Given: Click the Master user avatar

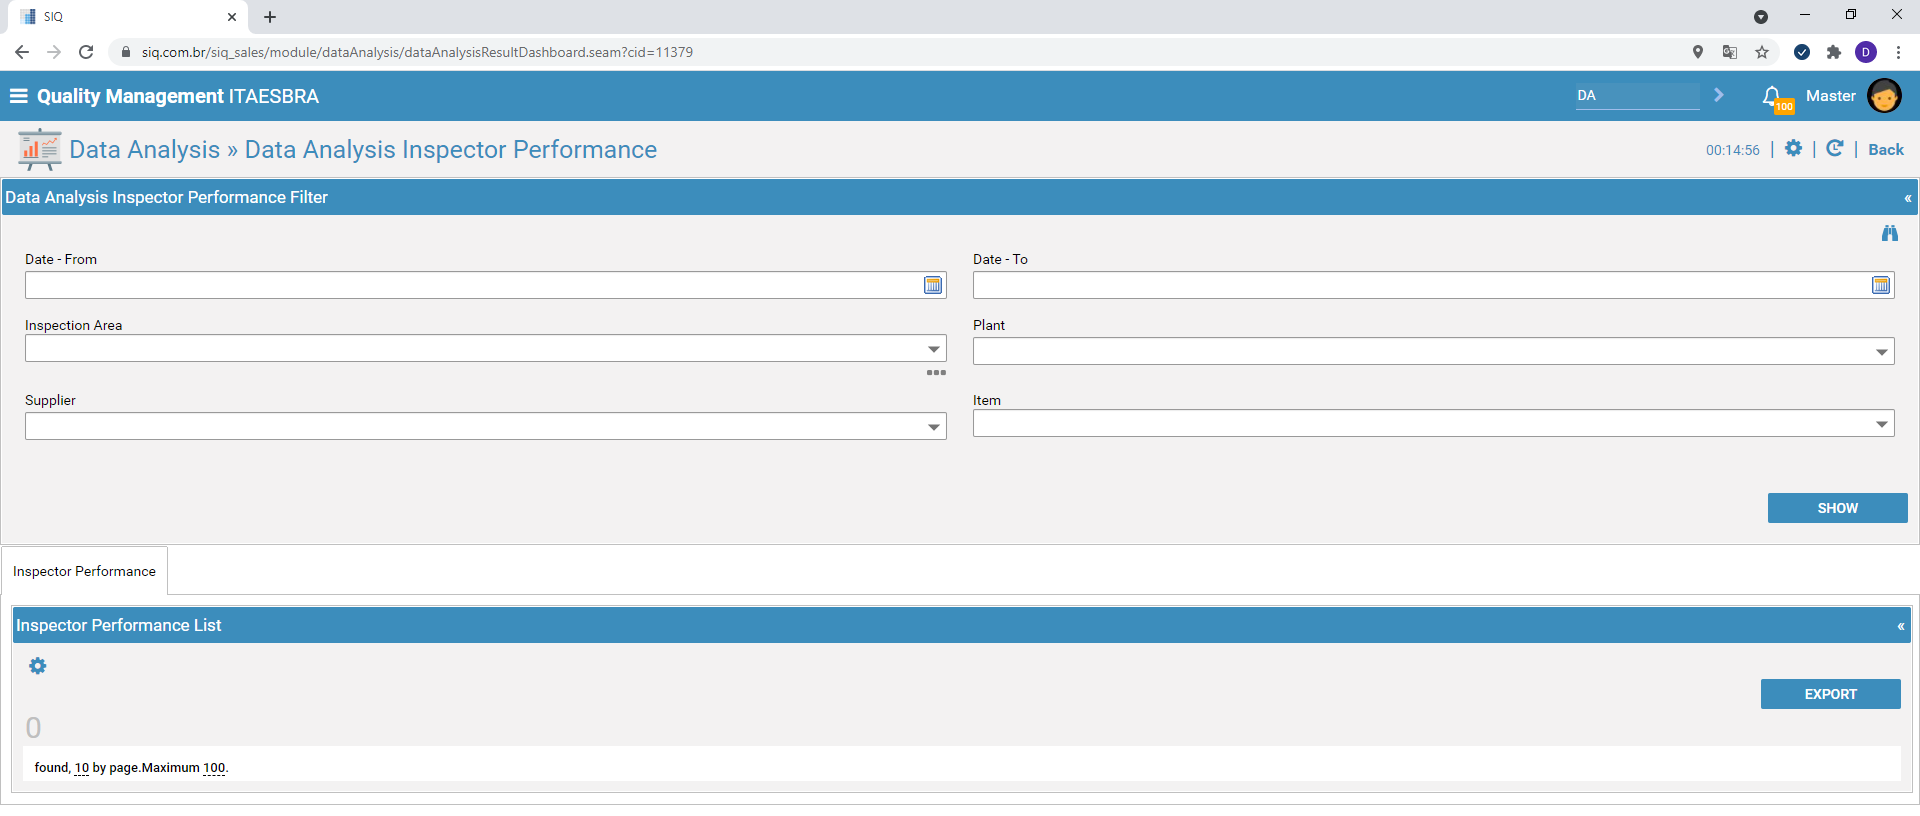Looking at the screenshot, I should point(1884,96).
